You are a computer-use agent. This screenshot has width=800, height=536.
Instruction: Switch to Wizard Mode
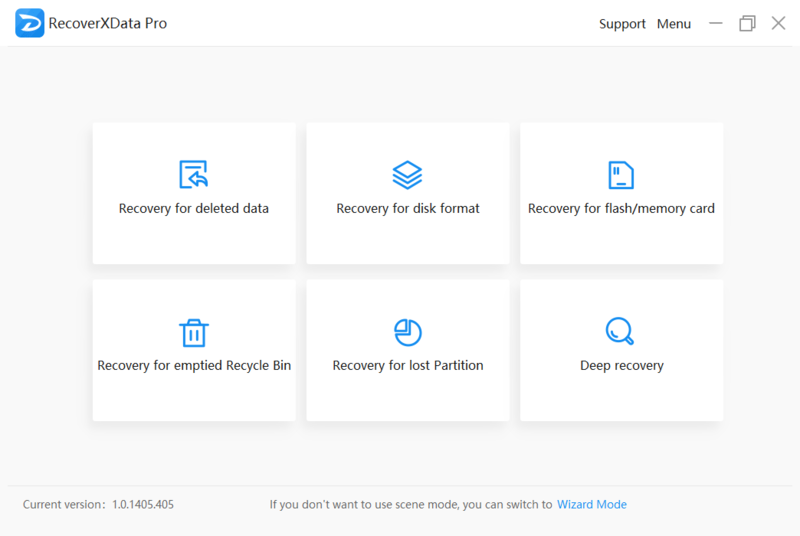592,504
